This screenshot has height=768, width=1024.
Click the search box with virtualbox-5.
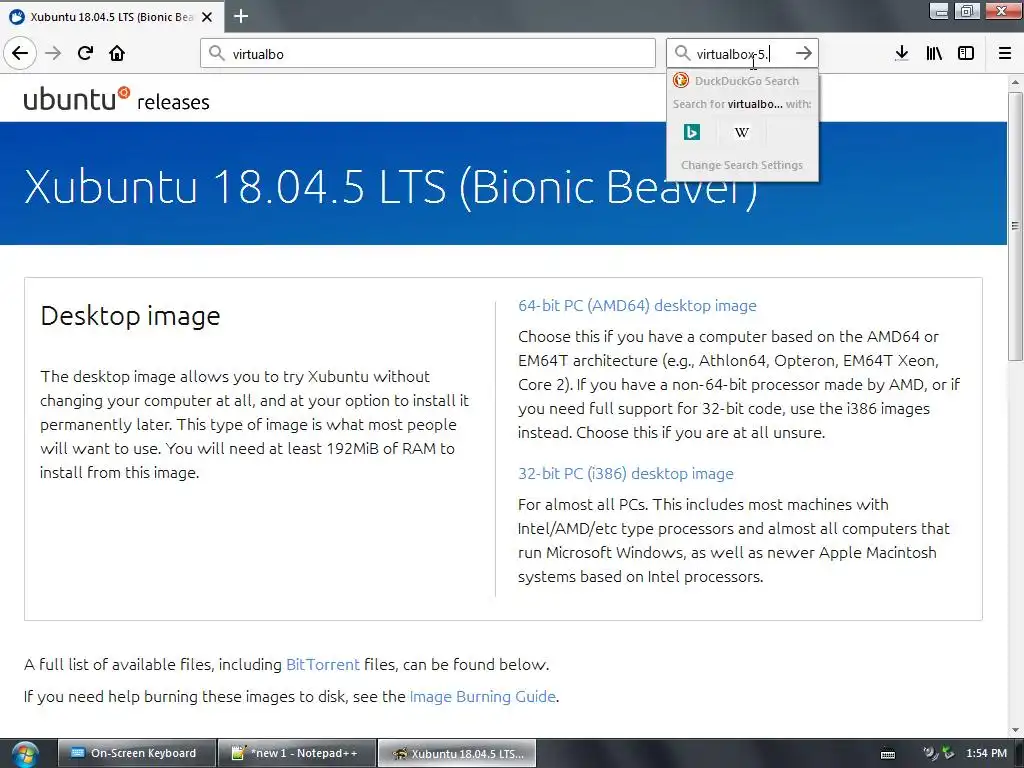pyautogui.click(x=741, y=53)
